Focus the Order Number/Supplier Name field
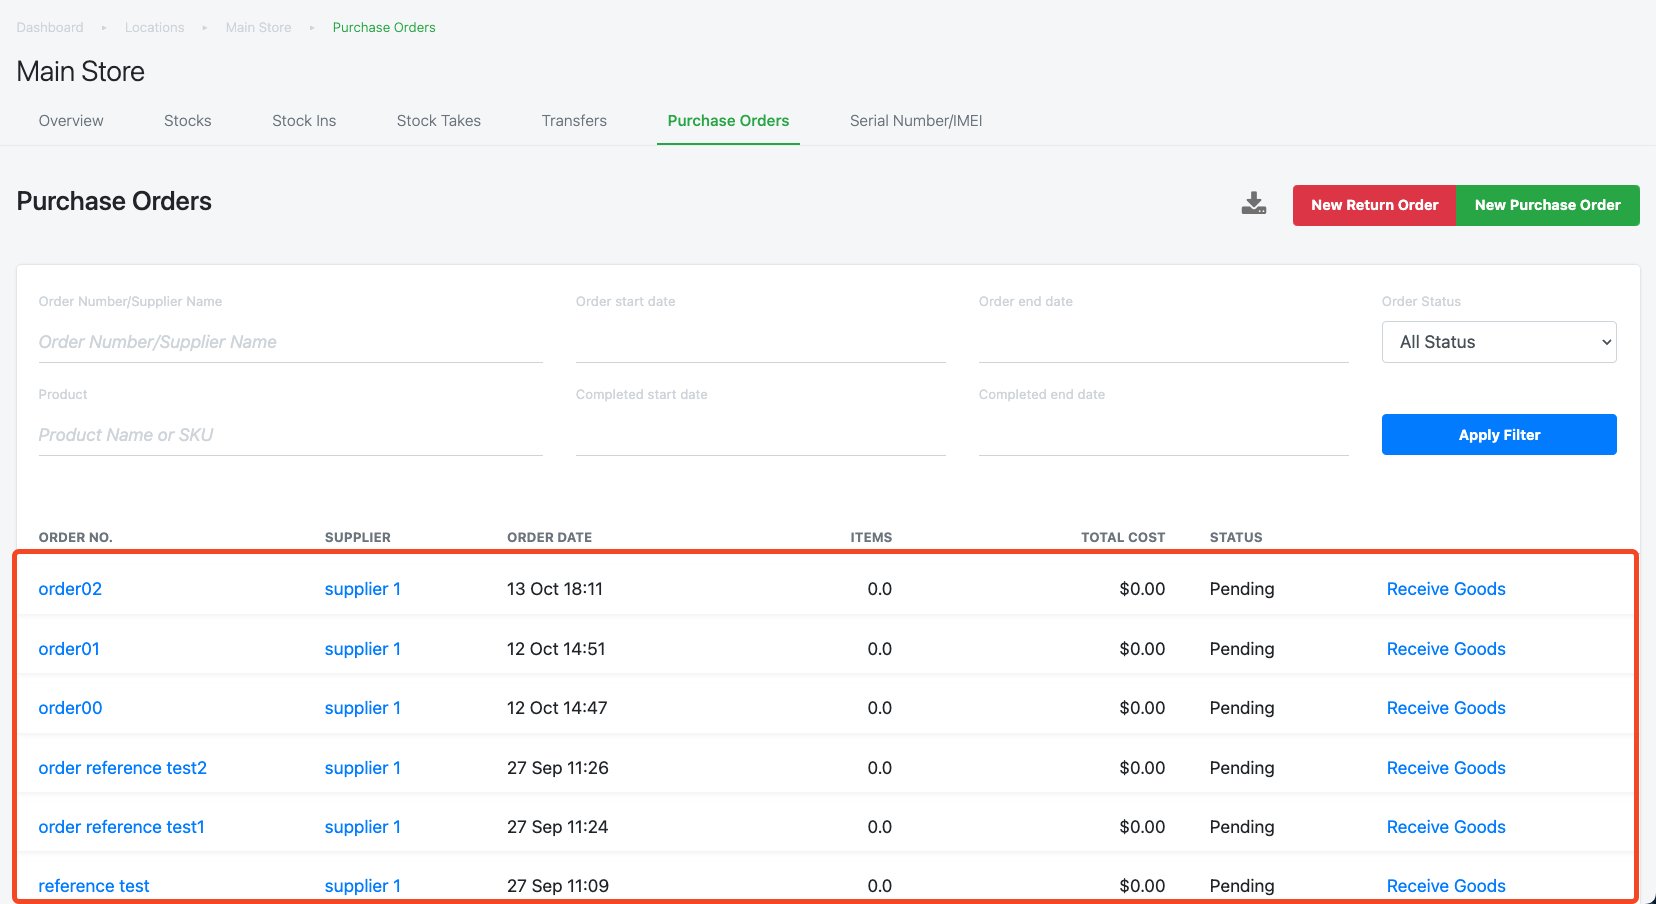 tap(290, 342)
